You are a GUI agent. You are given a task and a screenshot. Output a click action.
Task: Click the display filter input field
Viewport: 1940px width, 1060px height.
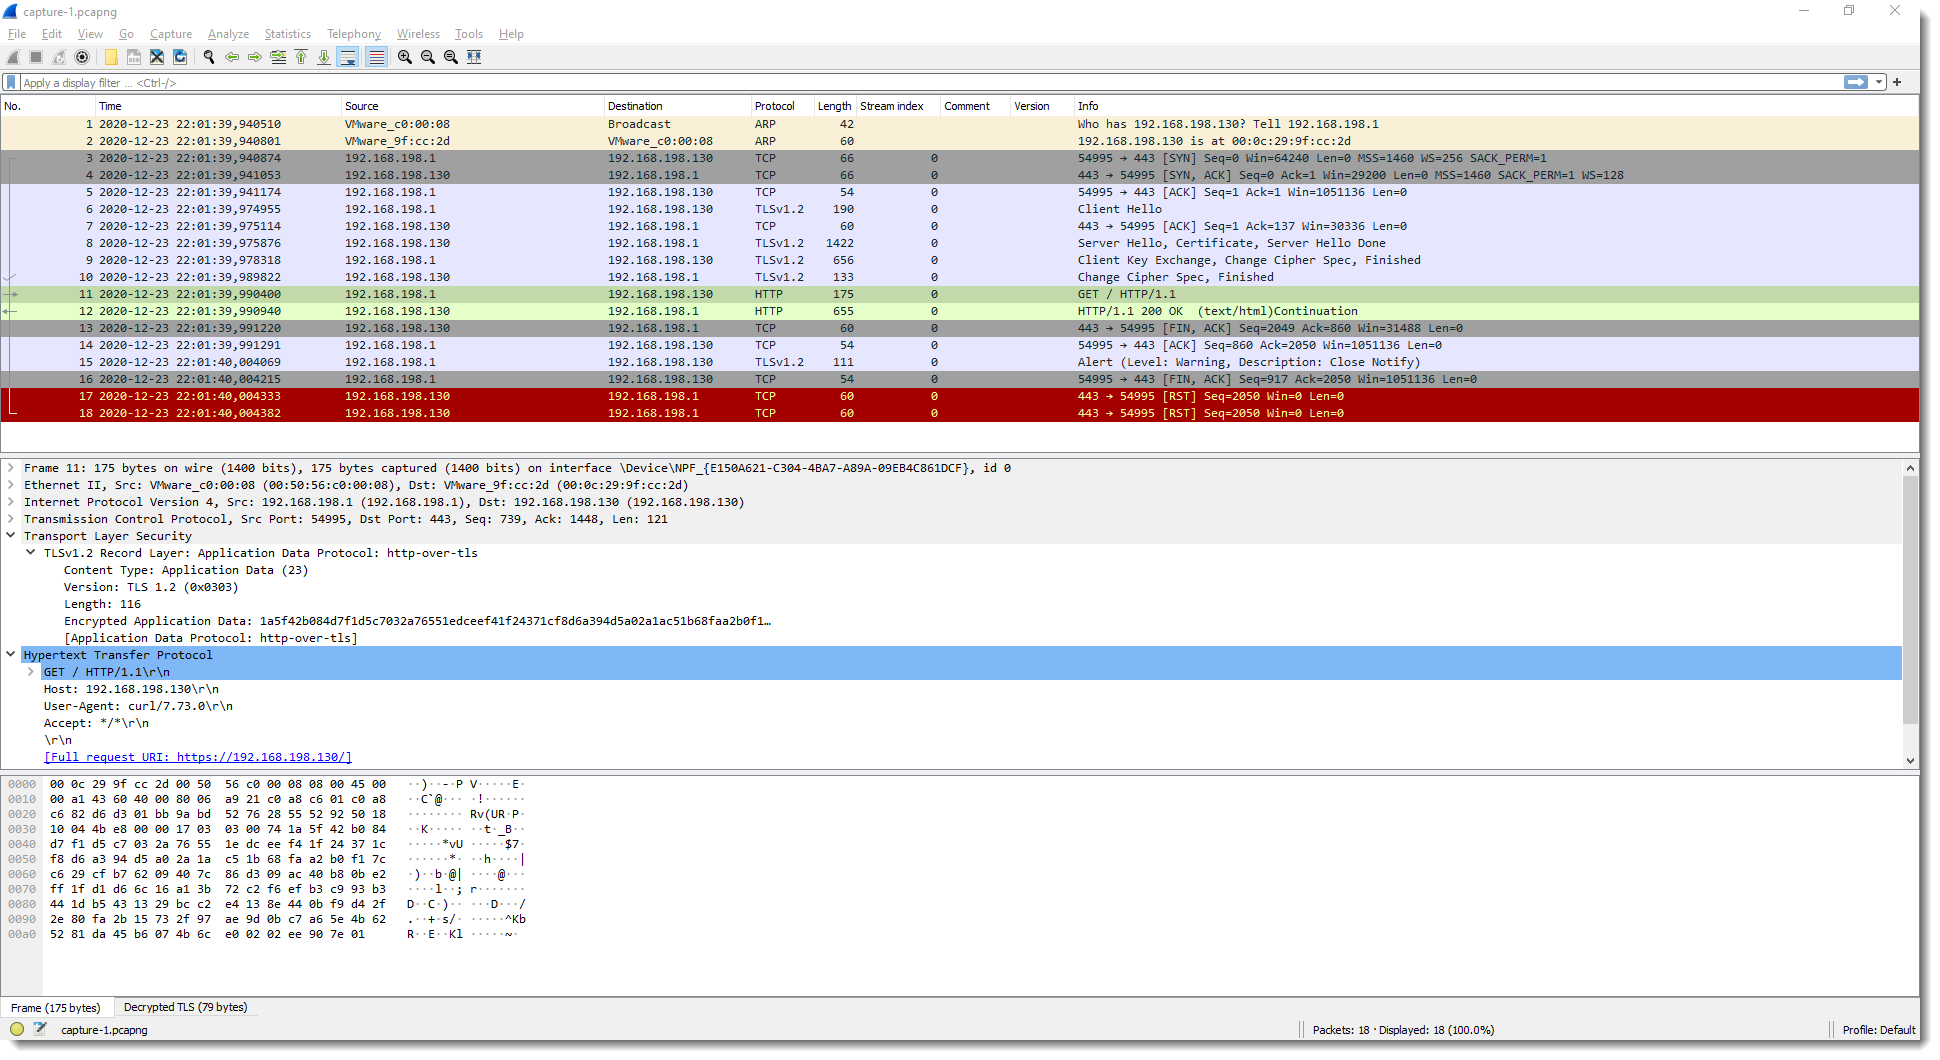(x=900, y=83)
